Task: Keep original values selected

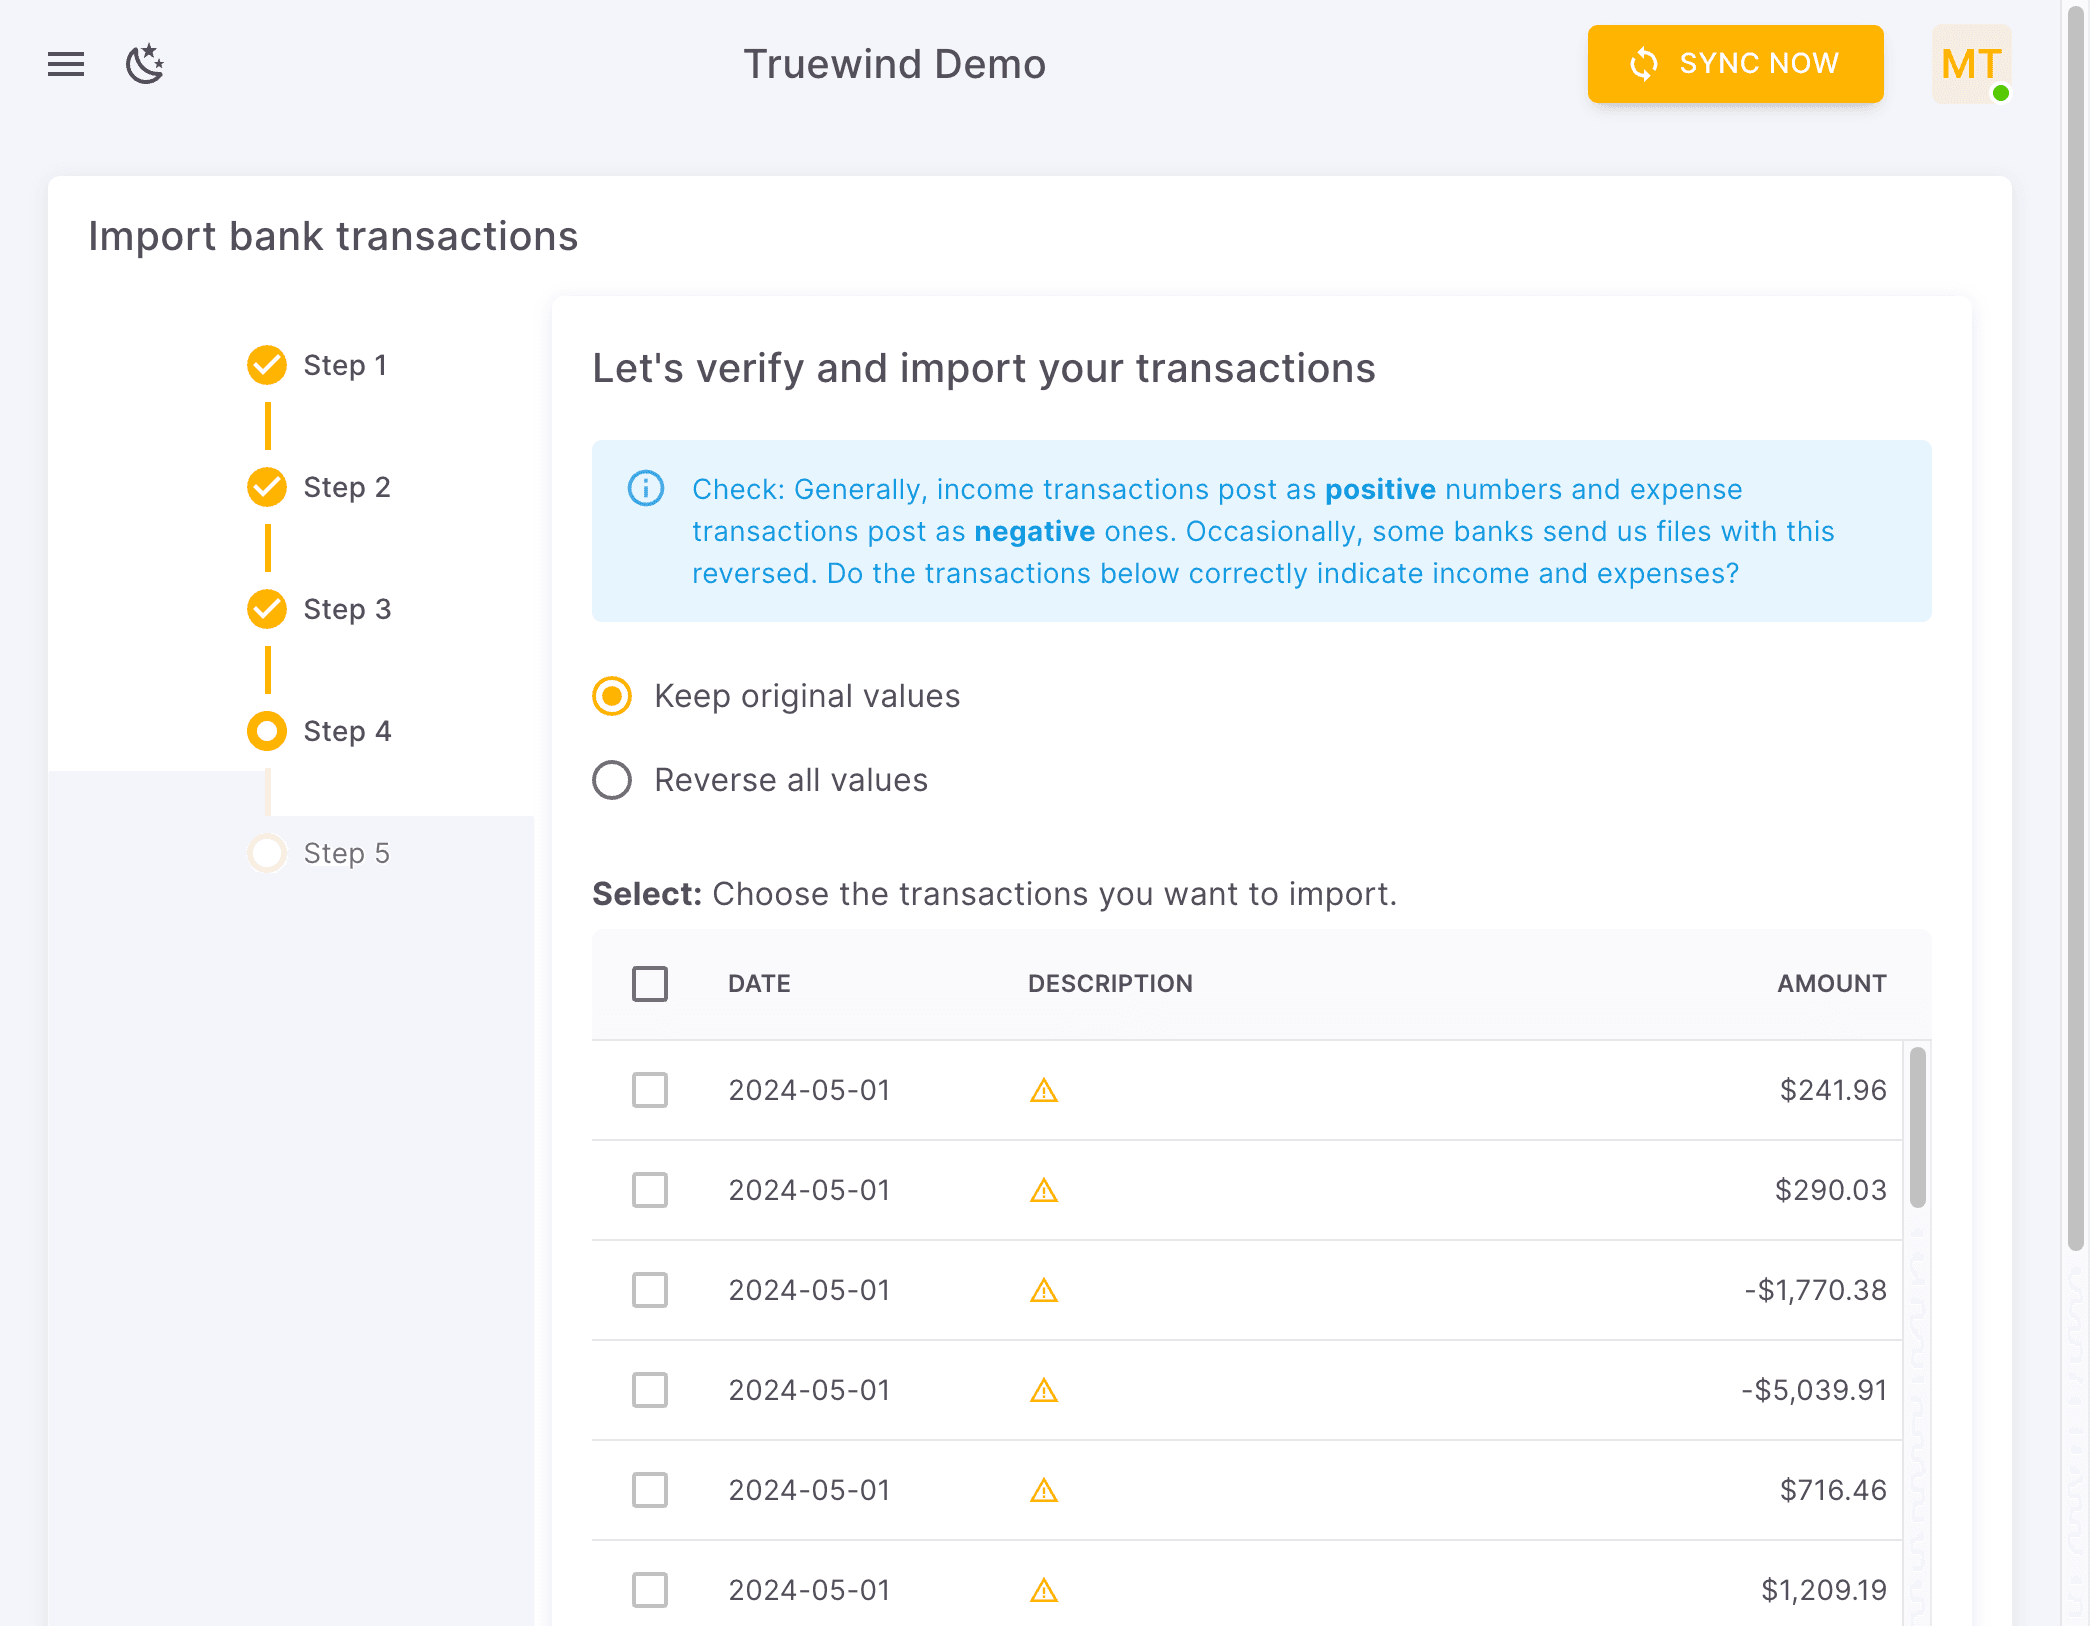Action: [611, 697]
